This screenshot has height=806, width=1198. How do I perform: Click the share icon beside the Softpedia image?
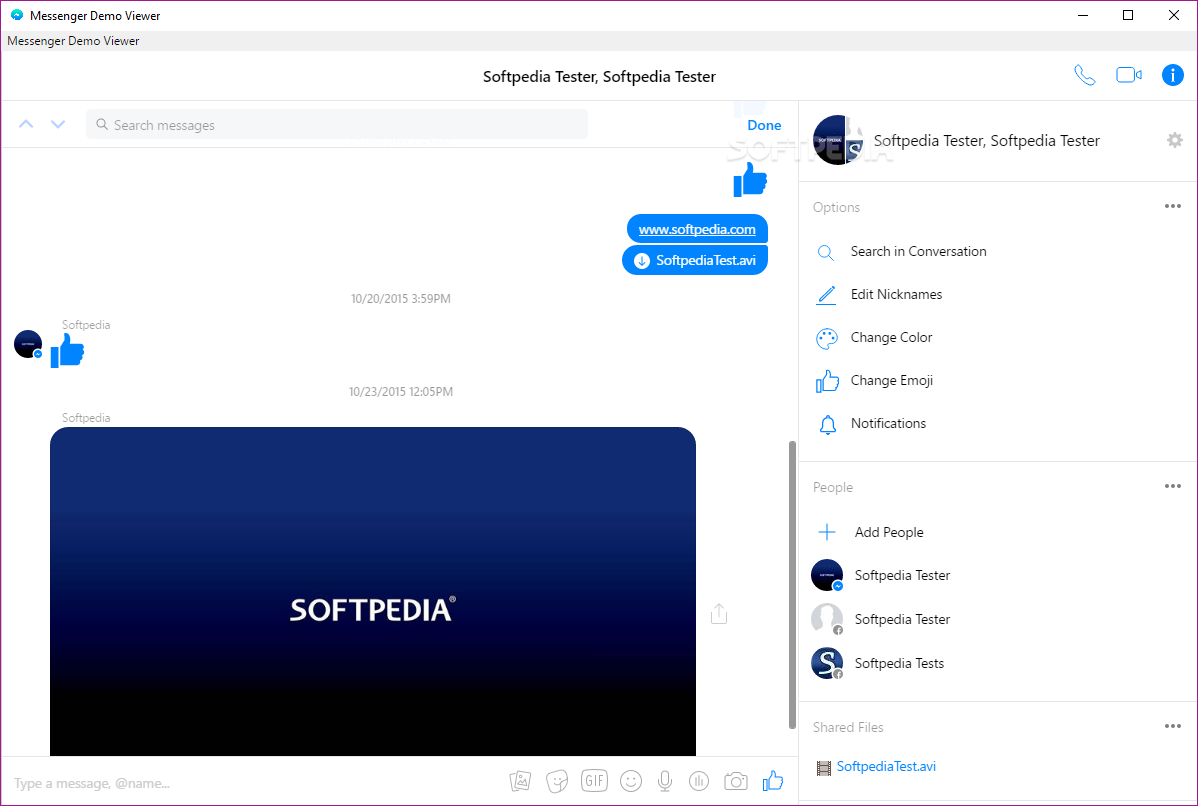[719, 614]
